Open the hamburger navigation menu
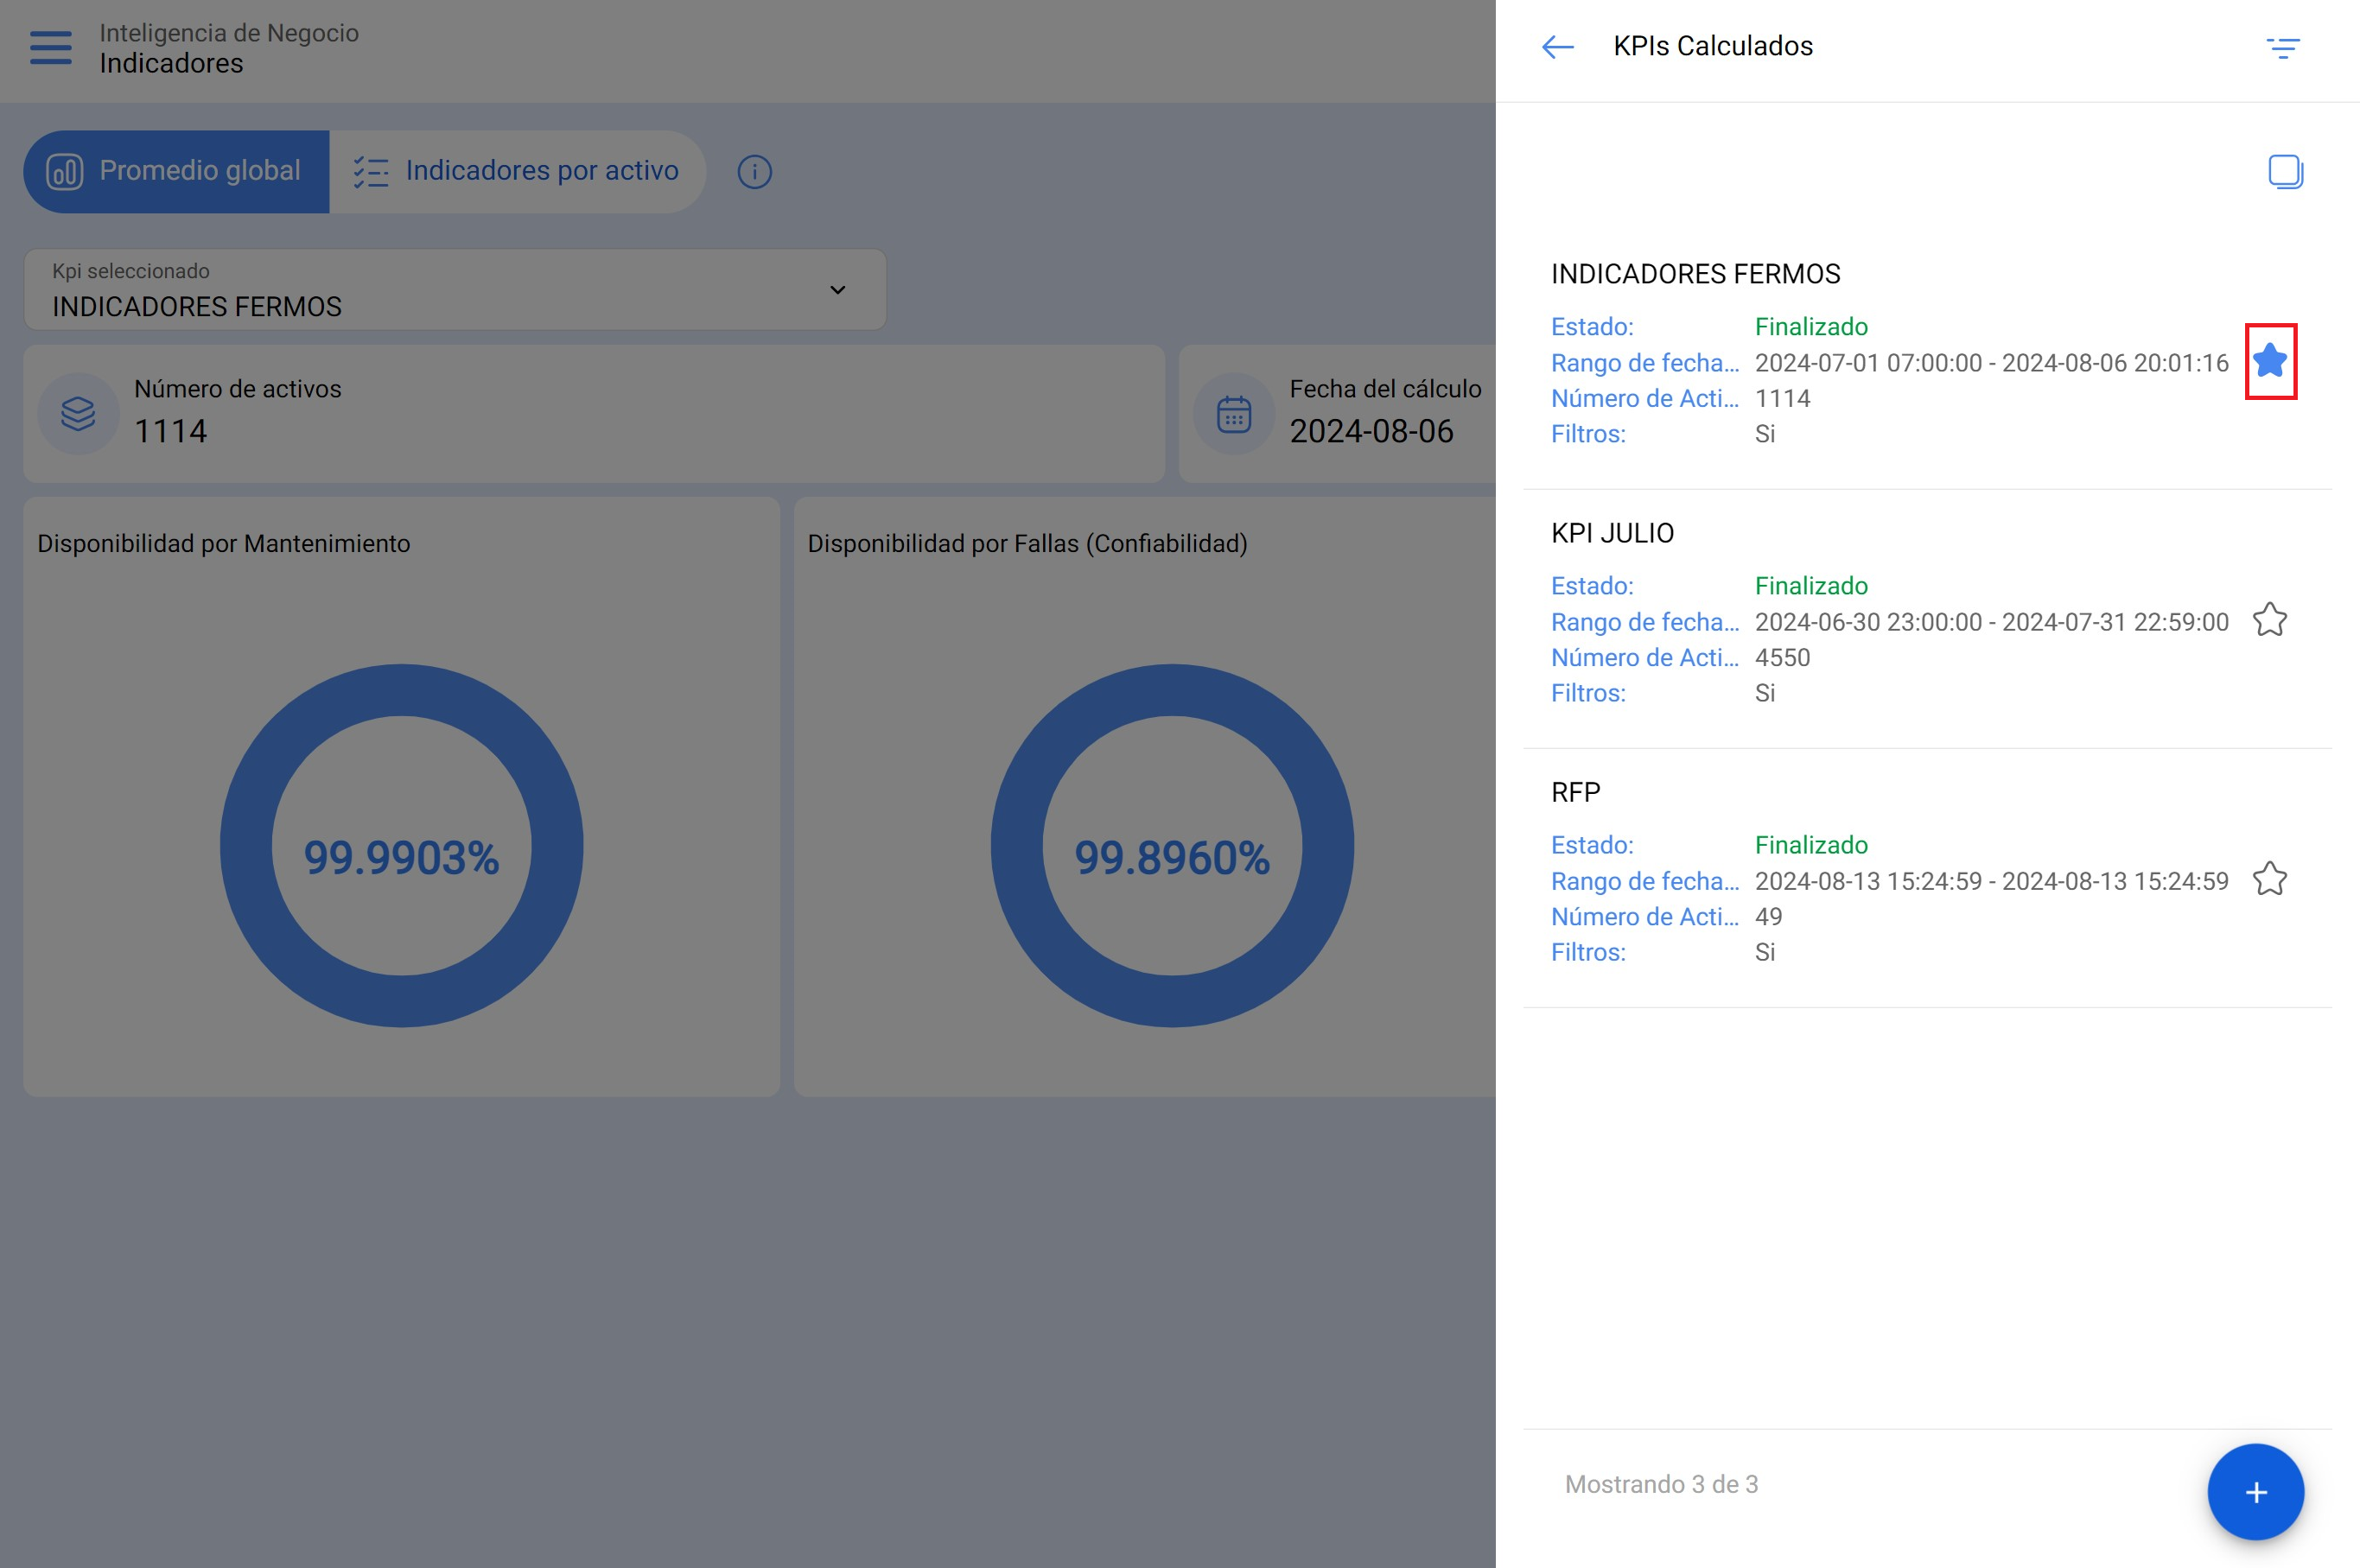2360x1568 pixels. pyautogui.click(x=50, y=47)
